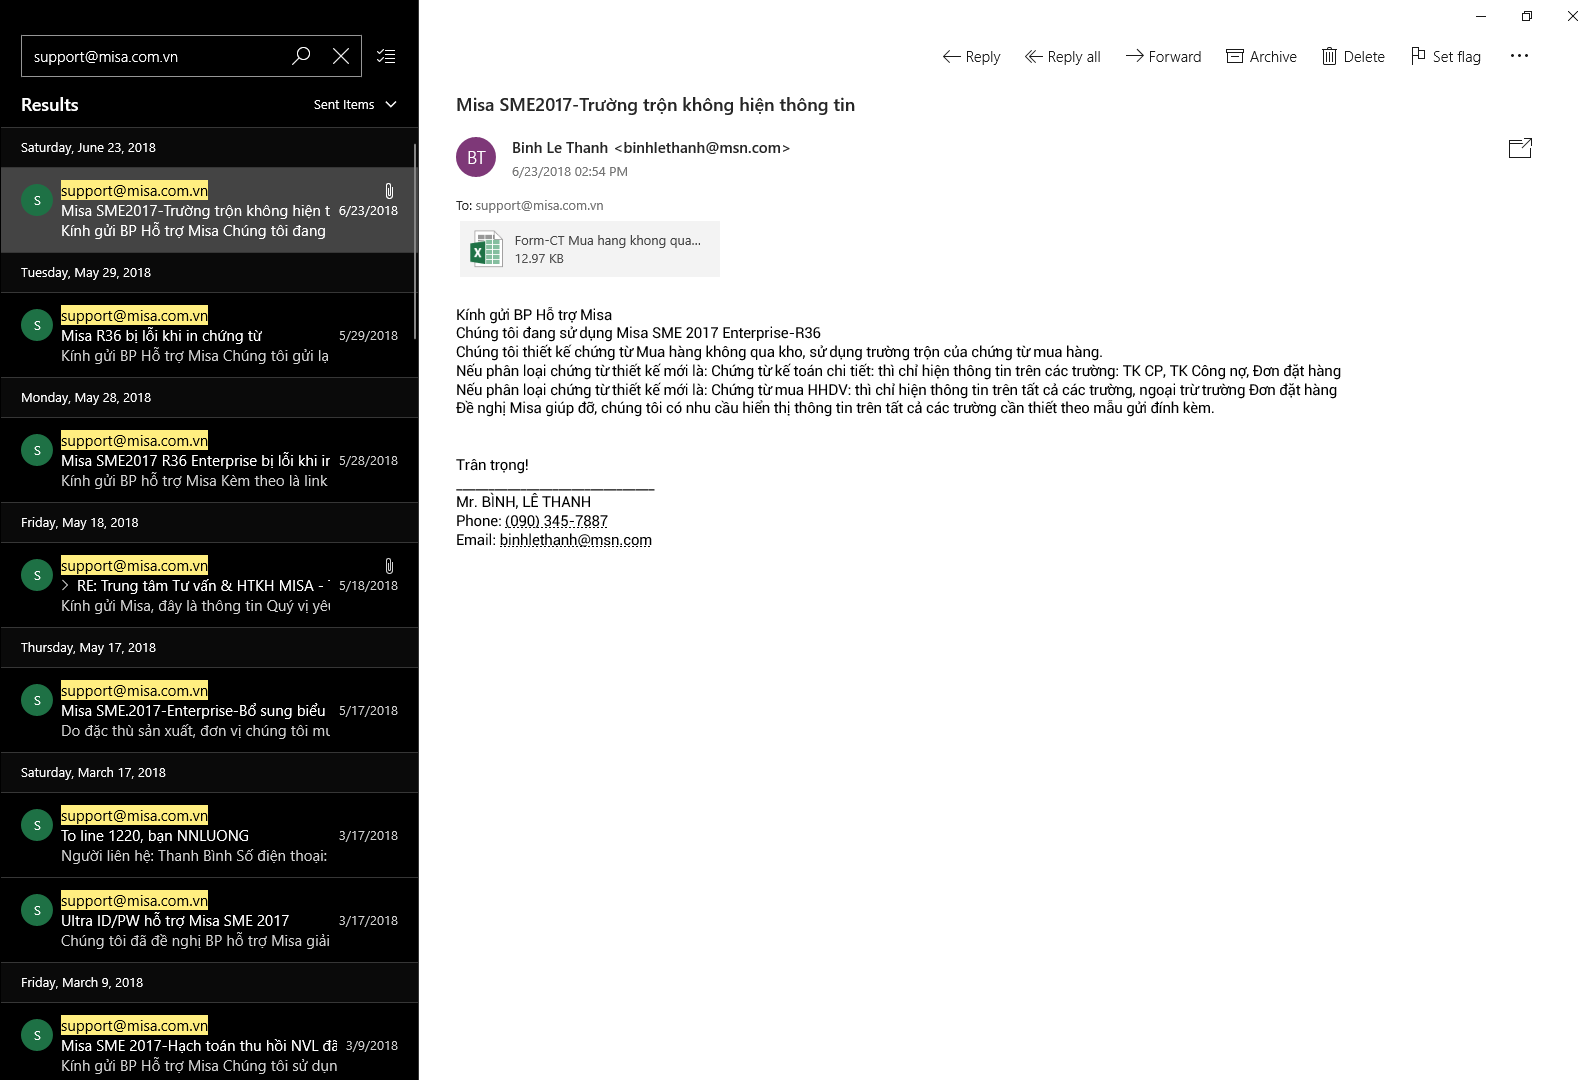Click the Reply button
1595x1080 pixels.
[x=971, y=57]
